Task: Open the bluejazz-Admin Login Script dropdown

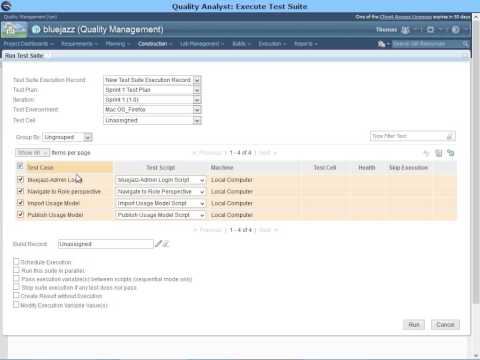Action: [161, 180]
